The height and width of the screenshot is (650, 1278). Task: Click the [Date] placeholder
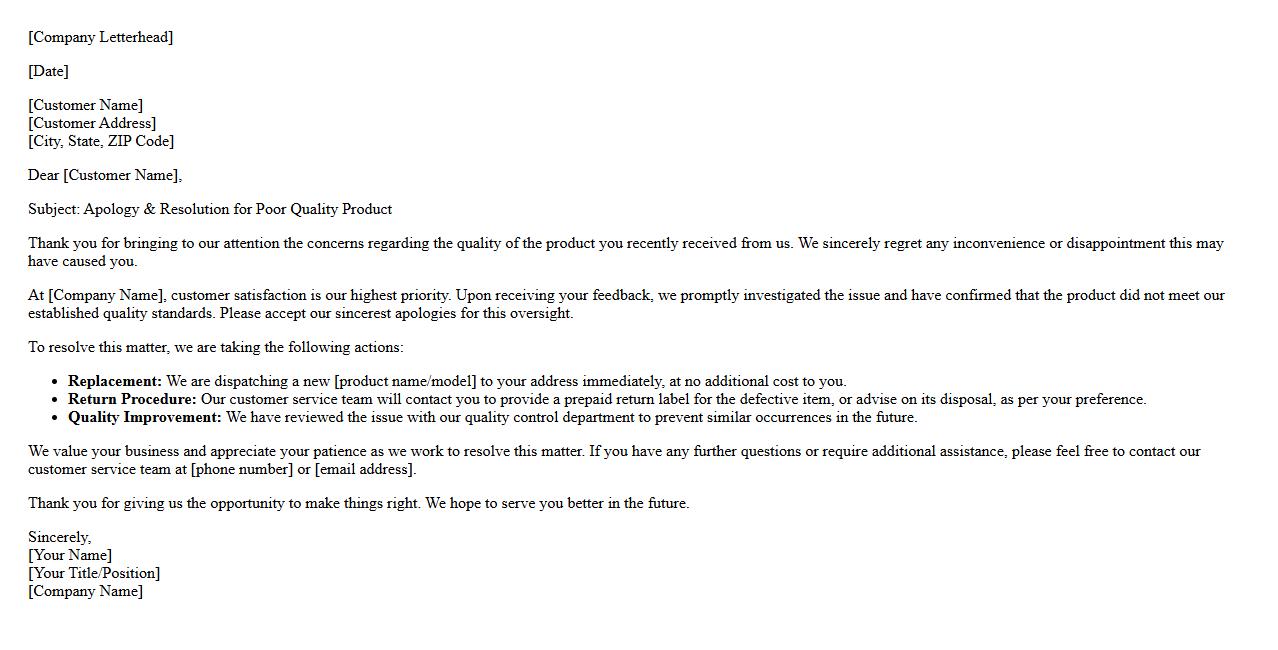click(x=48, y=71)
